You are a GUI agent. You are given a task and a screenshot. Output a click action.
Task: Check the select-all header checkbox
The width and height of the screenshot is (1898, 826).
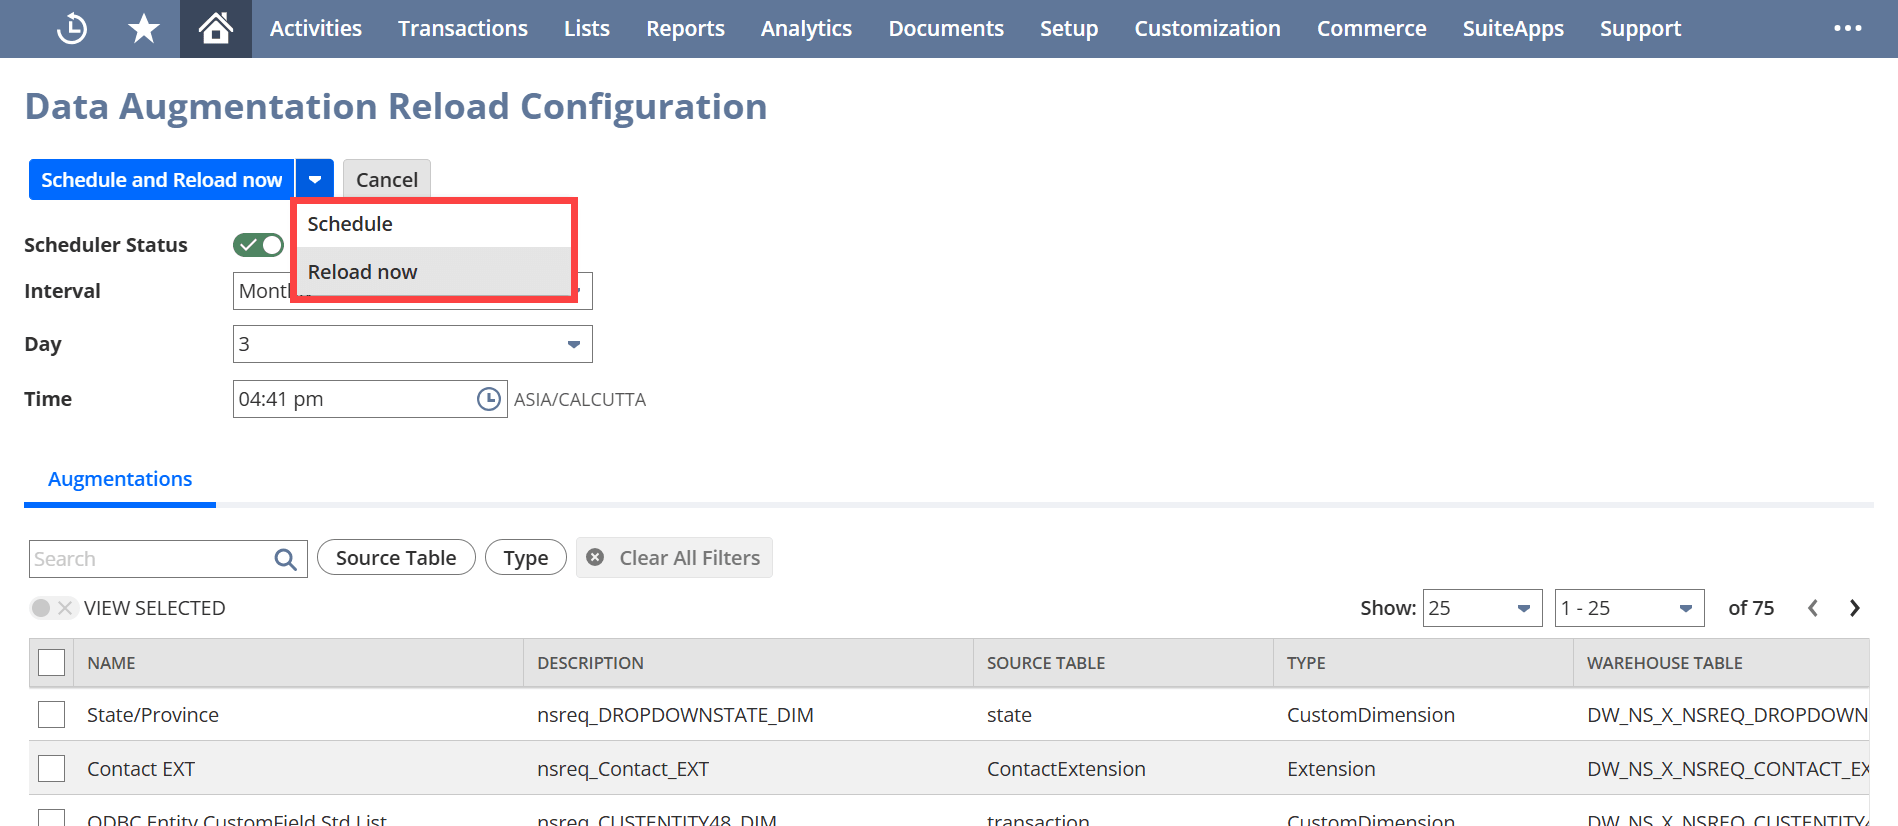(51, 663)
